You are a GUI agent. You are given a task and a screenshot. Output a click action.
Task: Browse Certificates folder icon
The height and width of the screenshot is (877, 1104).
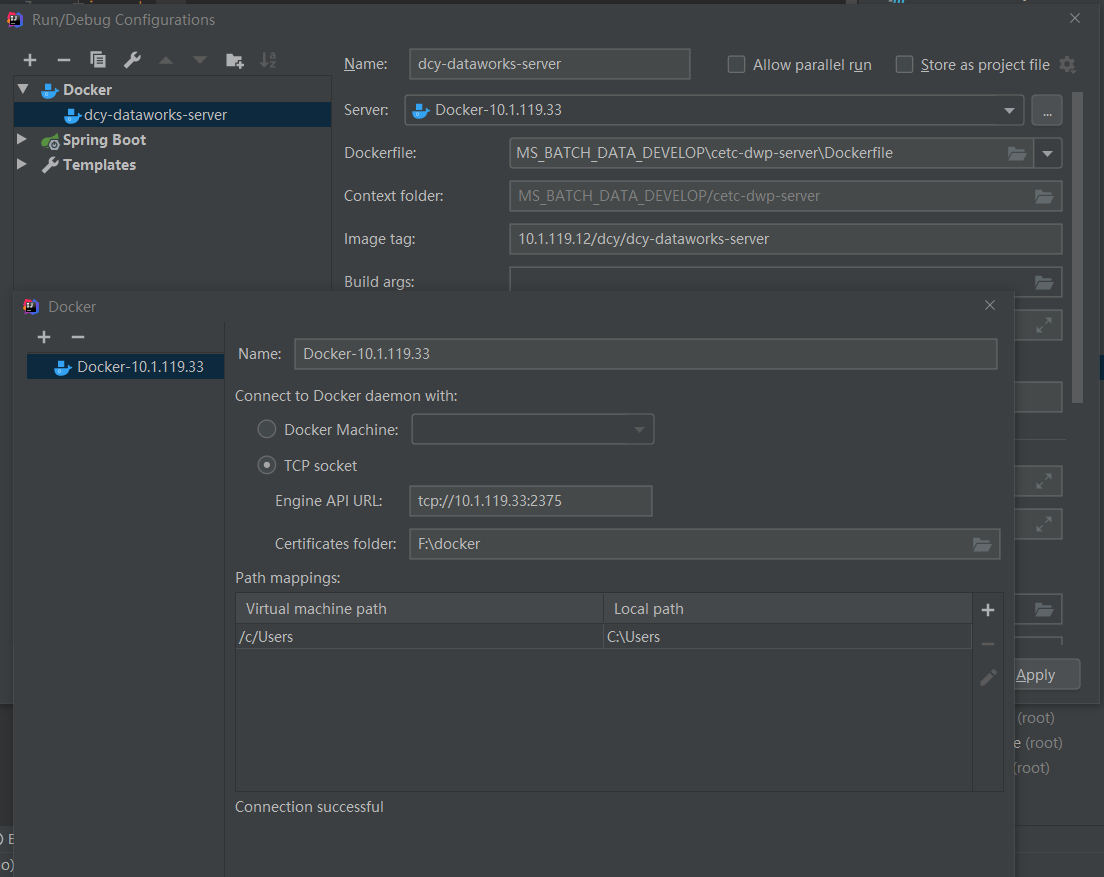981,544
